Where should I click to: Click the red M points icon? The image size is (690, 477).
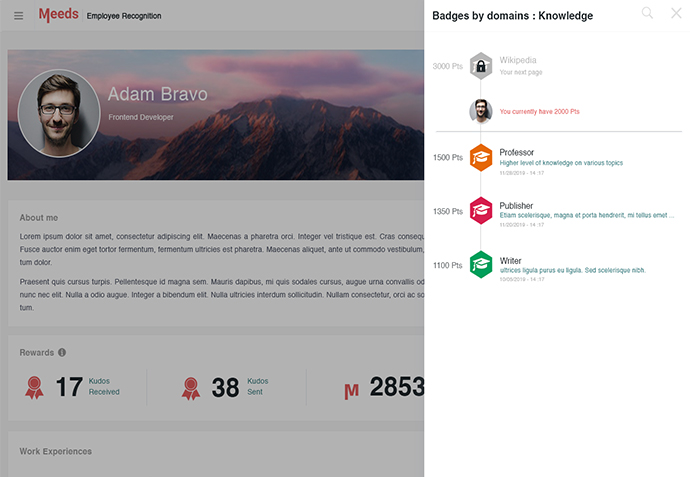(x=351, y=391)
